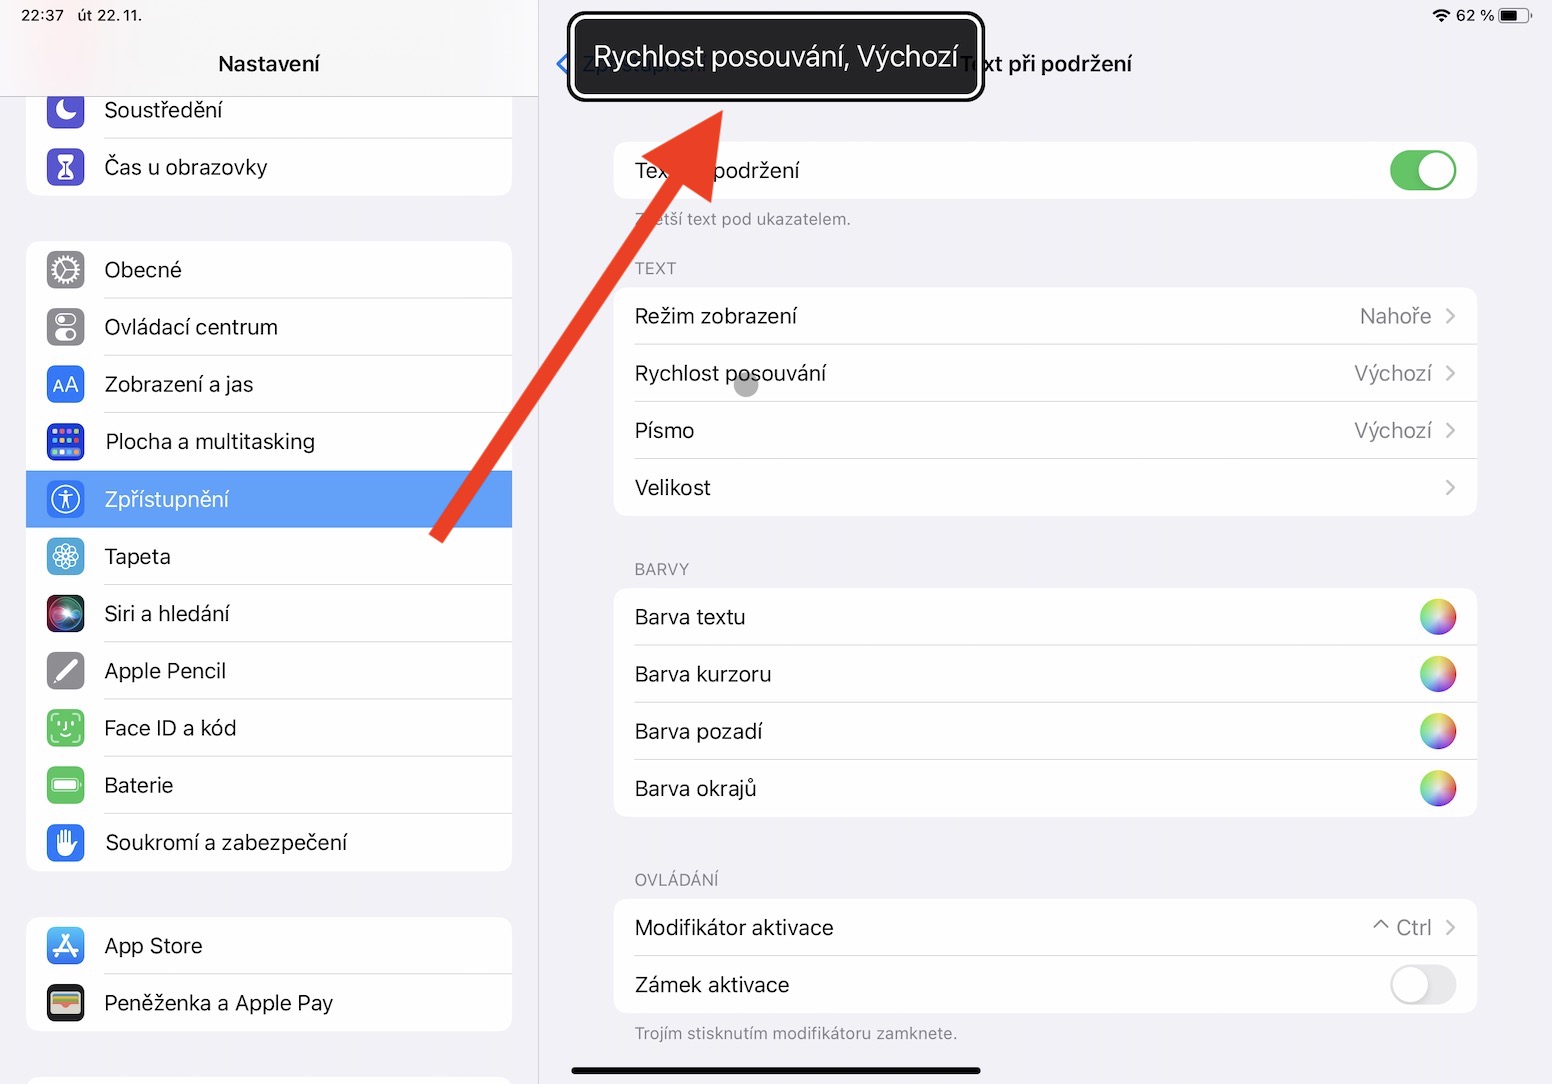Expand the Písmo font setting row
Screen dimensions: 1552x1084
click(x=1044, y=431)
